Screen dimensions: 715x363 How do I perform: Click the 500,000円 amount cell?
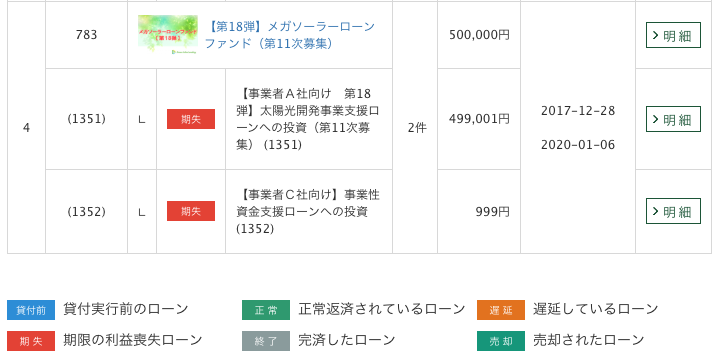[x=479, y=35]
